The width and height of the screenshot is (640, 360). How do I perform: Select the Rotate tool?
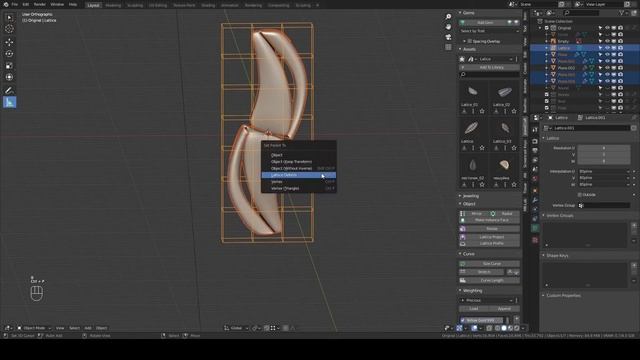[x=9, y=54]
